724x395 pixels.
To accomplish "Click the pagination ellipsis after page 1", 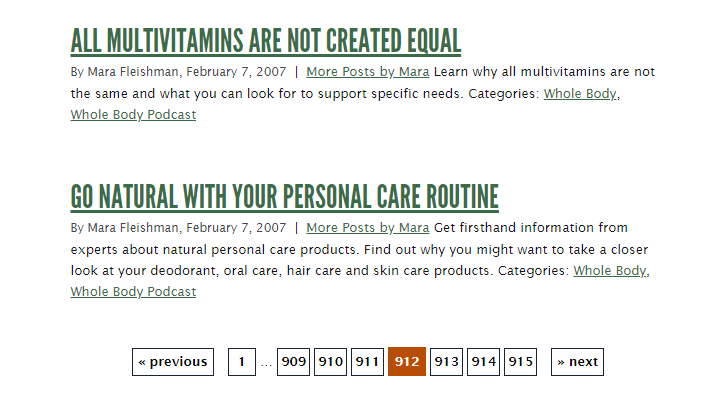I will pyautogui.click(x=266, y=364).
